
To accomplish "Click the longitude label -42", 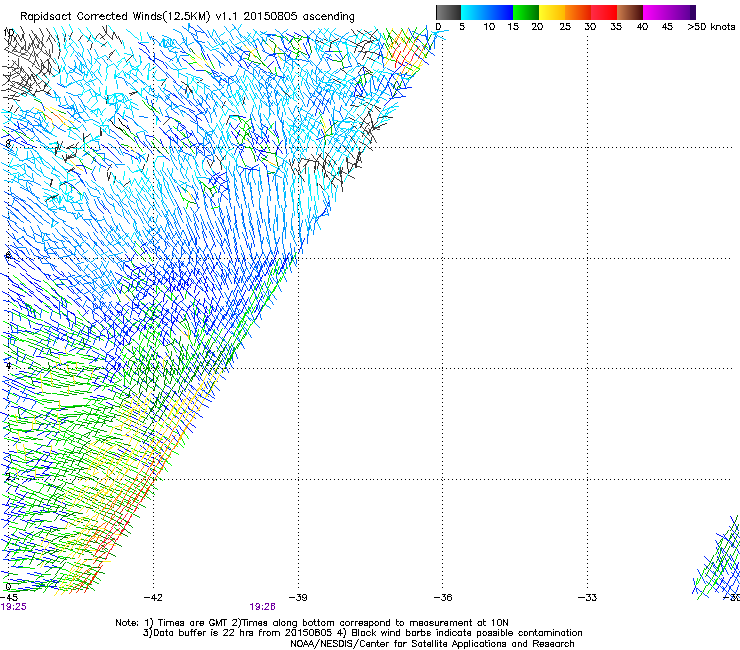I will tap(153, 598).
